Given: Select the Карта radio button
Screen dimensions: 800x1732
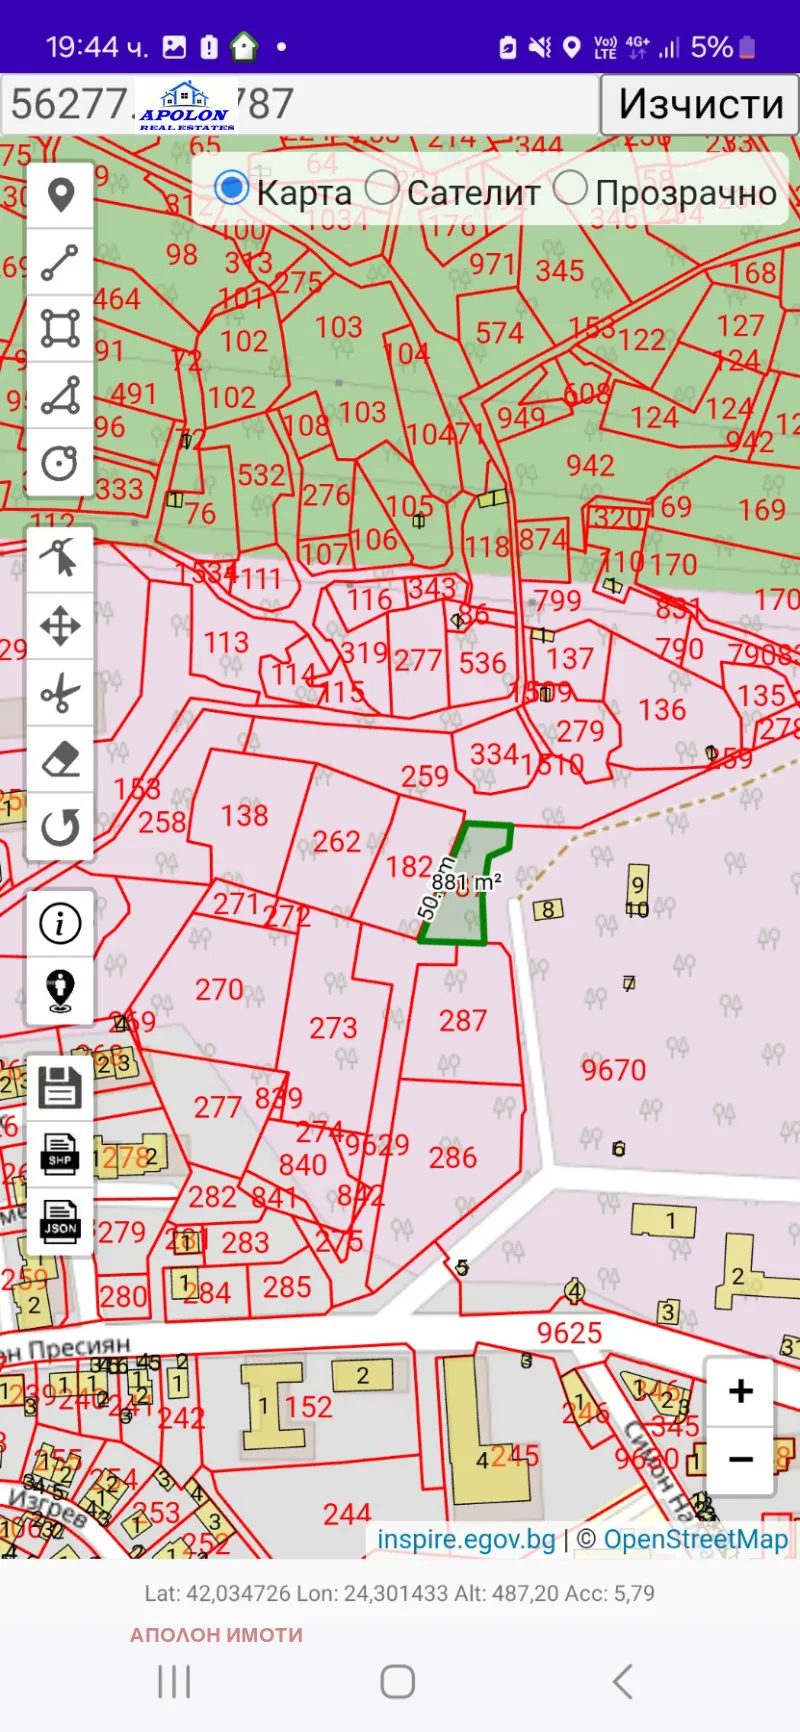Looking at the screenshot, I should point(232,188).
